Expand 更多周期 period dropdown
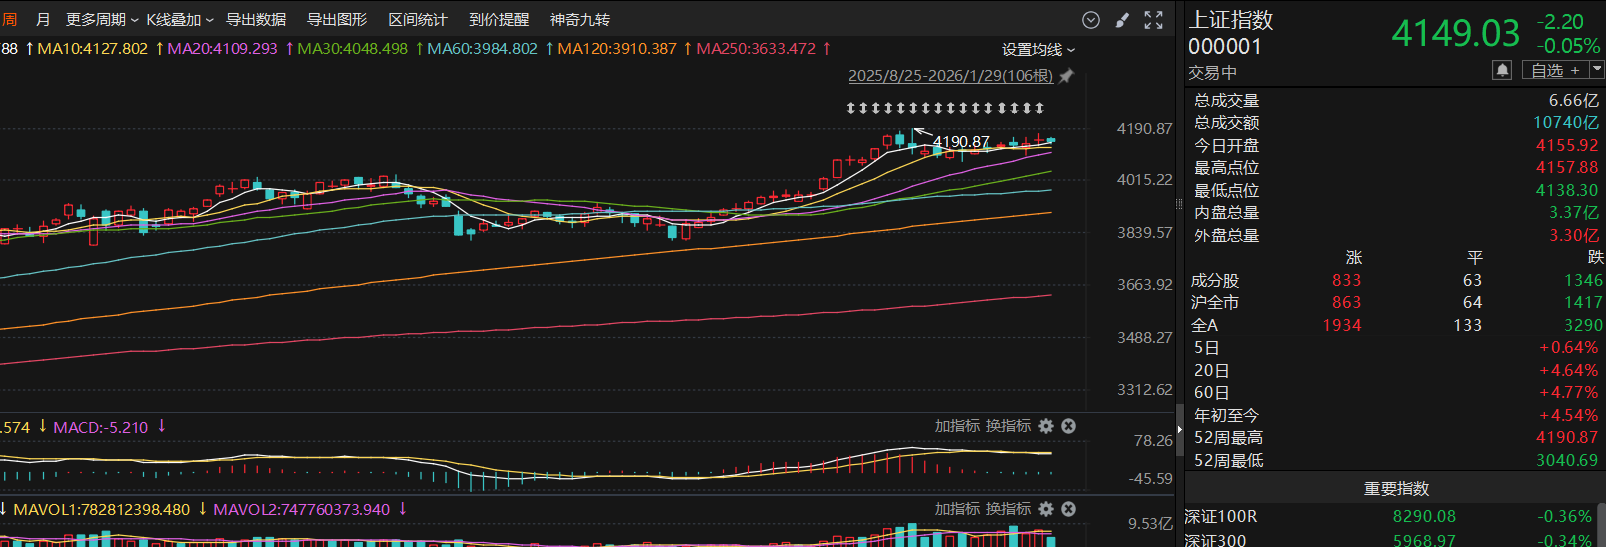Viewport: 1606px width, 547px height. pyautogui.click(x=102, y=20)
